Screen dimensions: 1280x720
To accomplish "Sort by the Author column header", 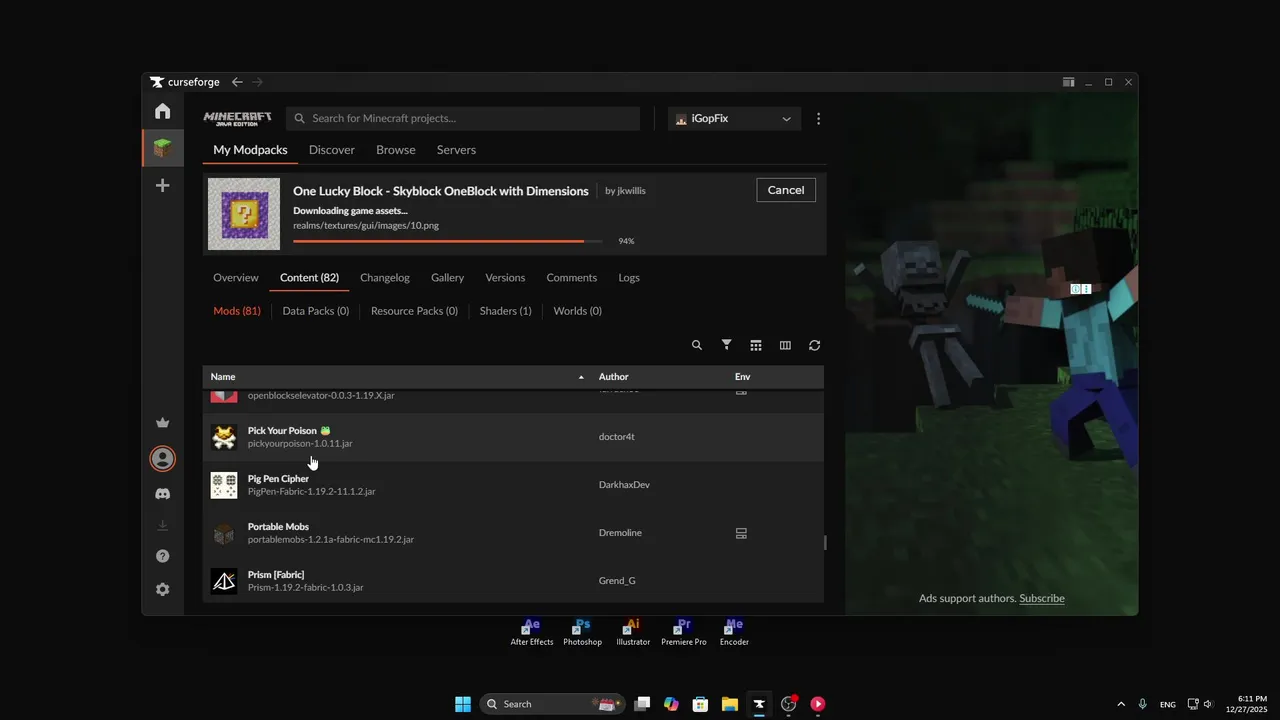I will click(613, 377).
